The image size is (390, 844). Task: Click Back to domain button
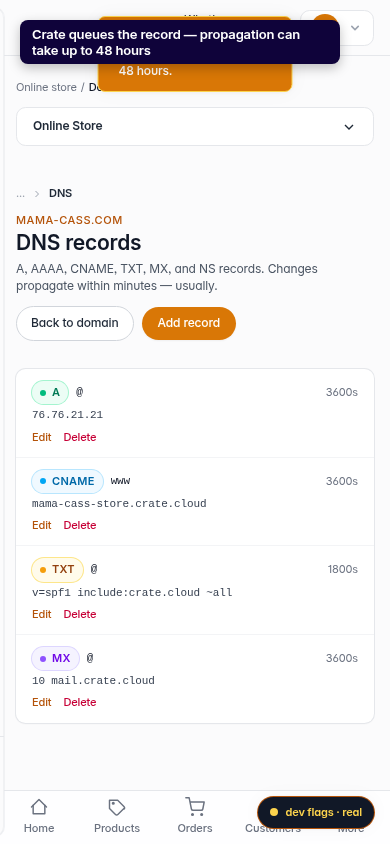click(75, 323)
